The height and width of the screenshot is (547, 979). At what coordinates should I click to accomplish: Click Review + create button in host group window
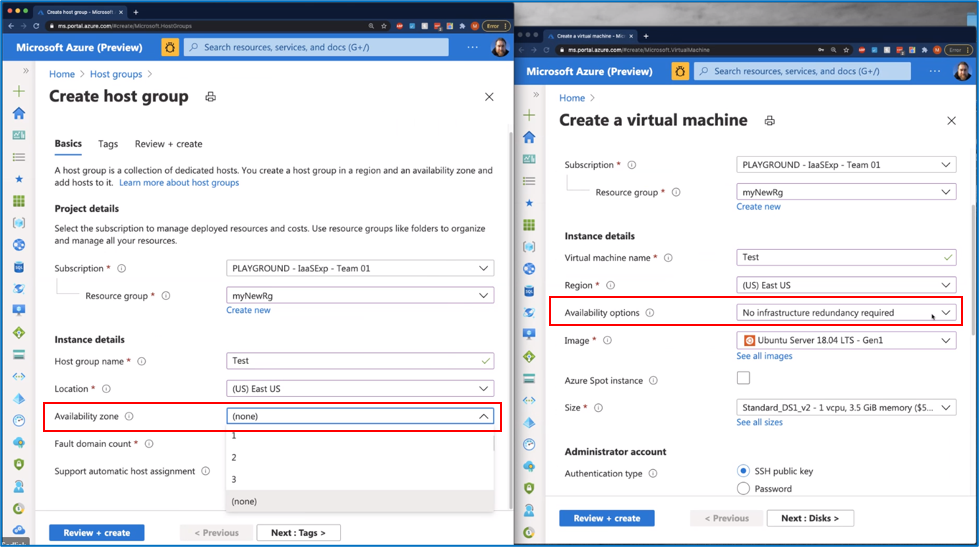point(97,533)
